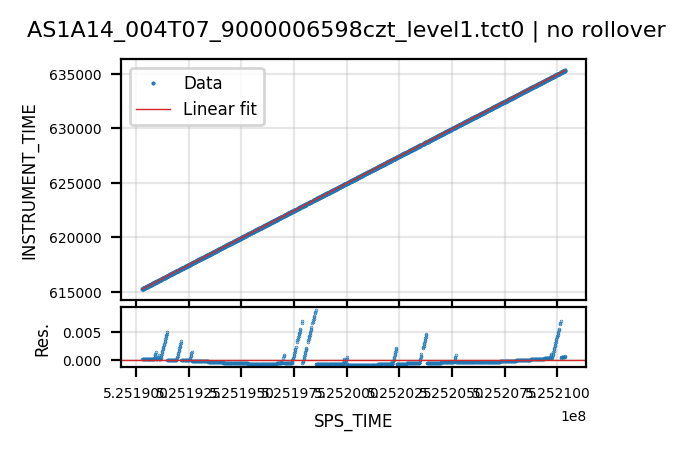
Task: Click the 0.000 residual tick label
Action: [82, 361]
